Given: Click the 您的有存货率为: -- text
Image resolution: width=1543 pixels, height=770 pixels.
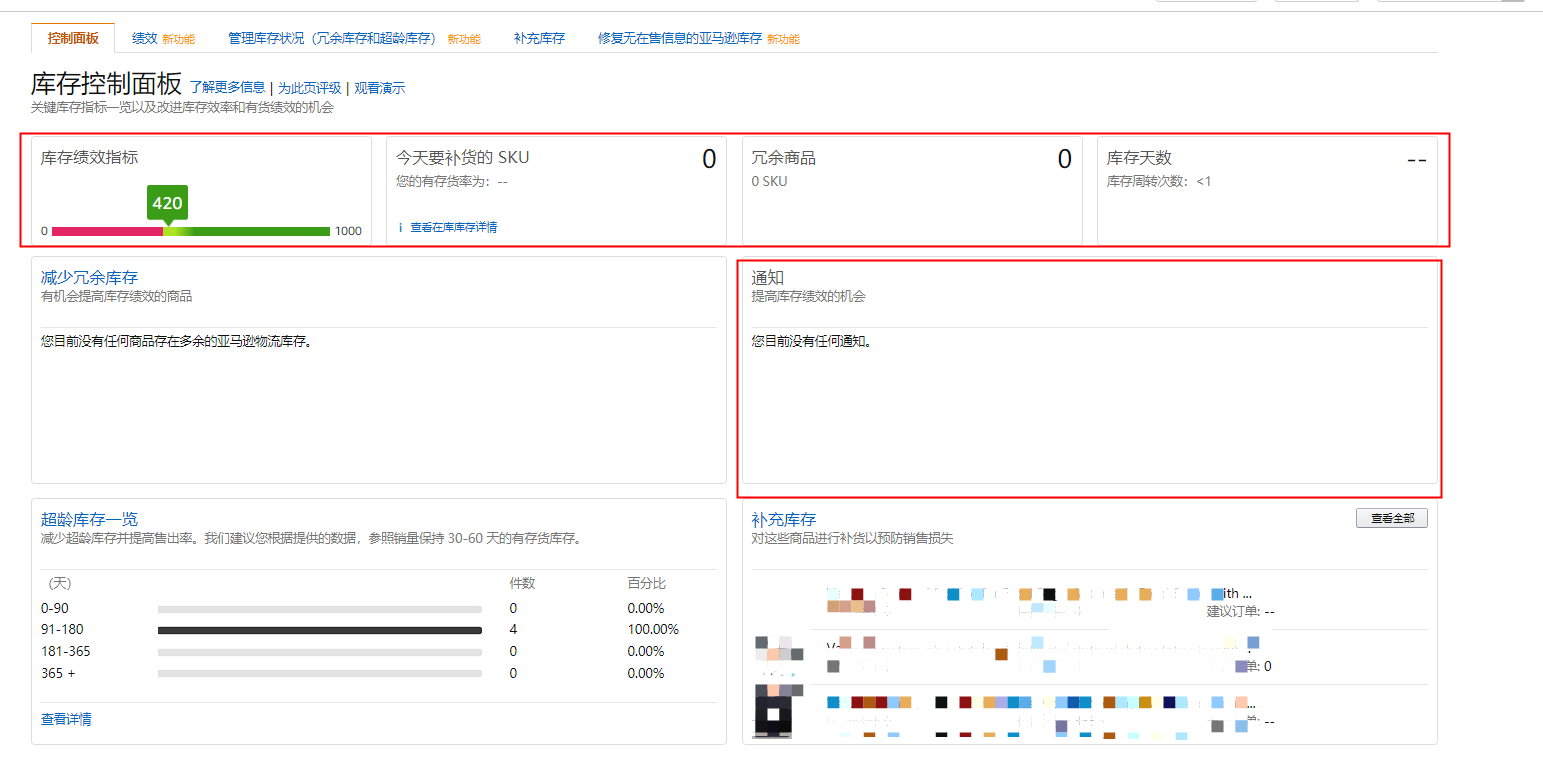Looking at the screenshot, I should pos(452,182).
